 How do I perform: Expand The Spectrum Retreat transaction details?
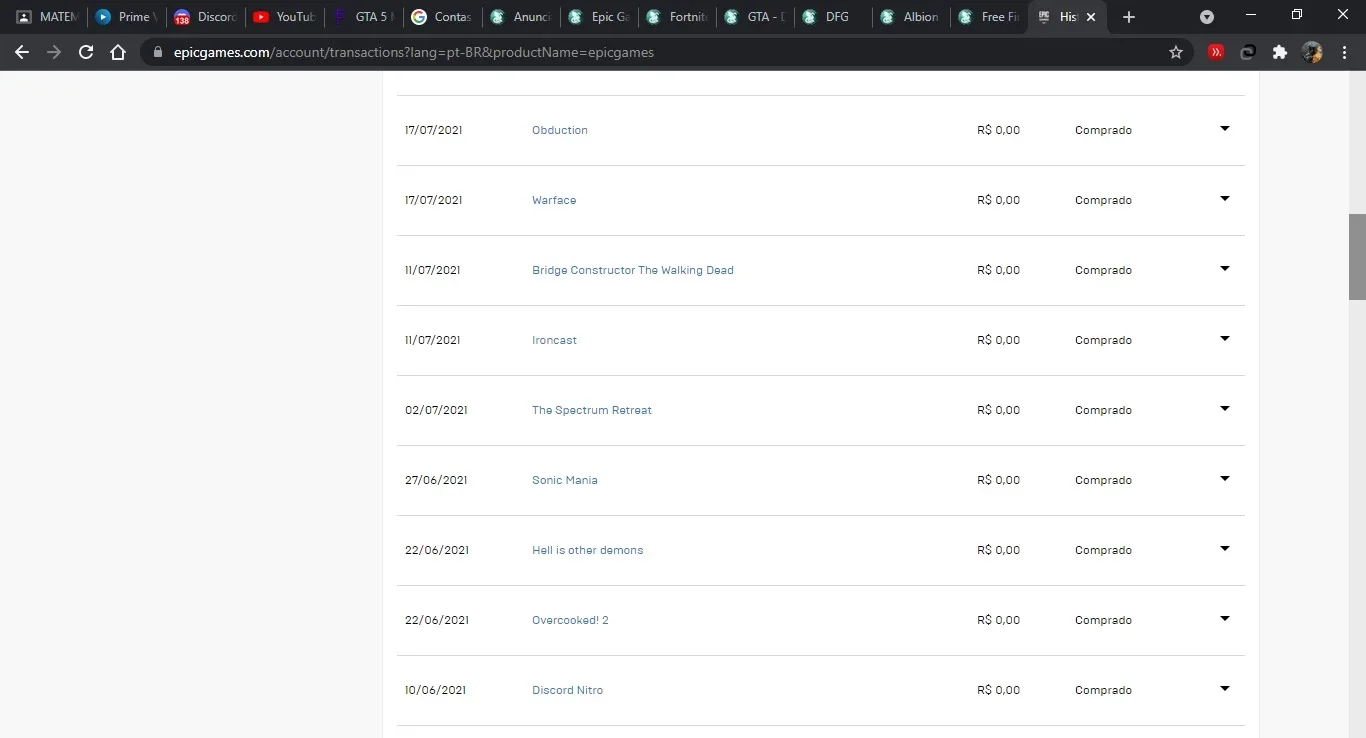click(1224, 409)
